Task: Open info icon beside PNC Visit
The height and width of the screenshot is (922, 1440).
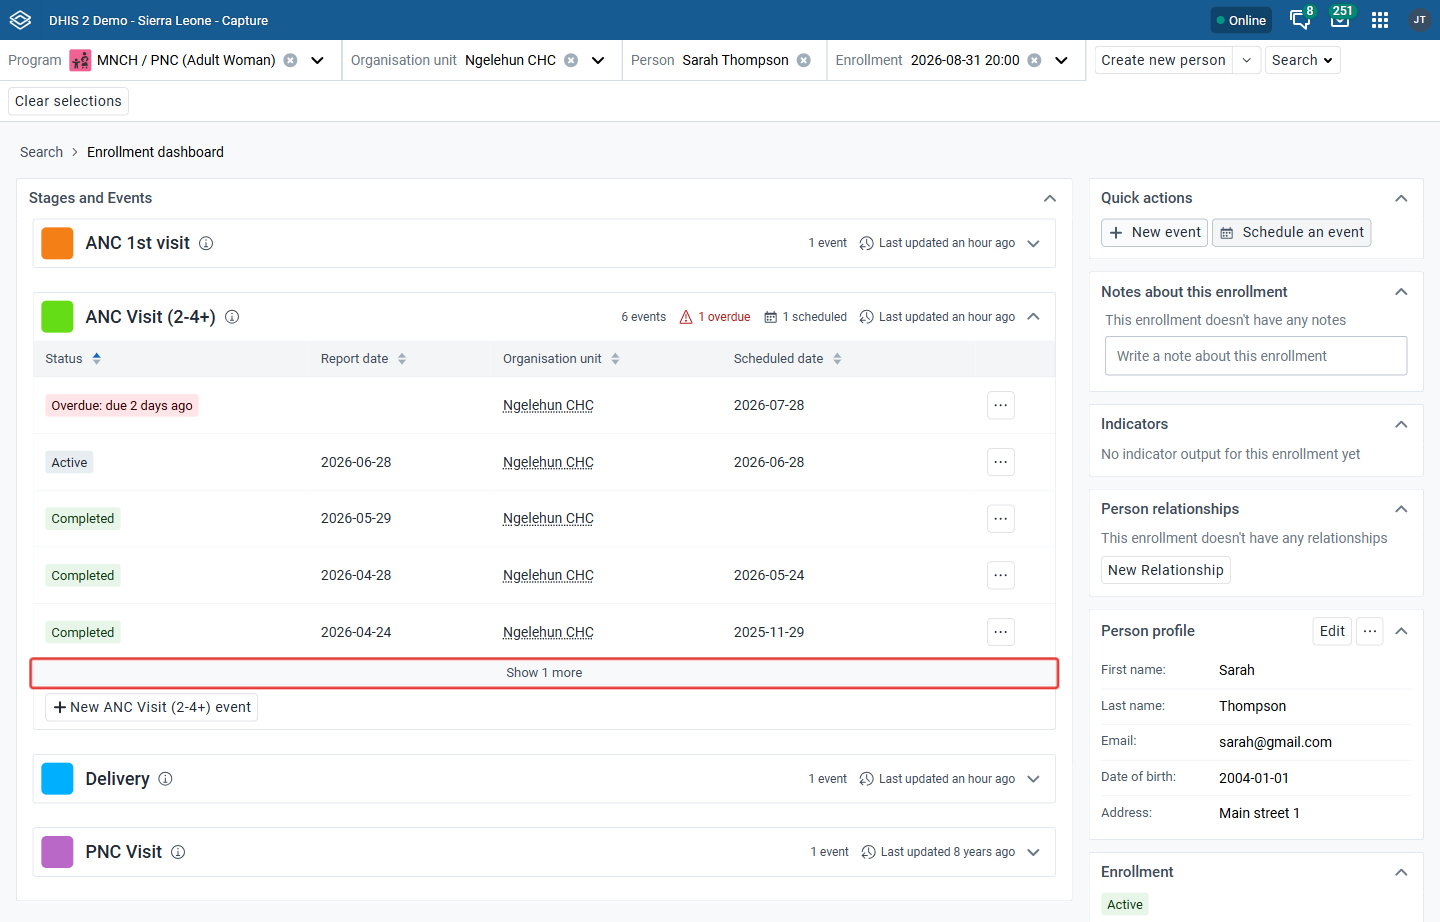Action: click(178, 852)
